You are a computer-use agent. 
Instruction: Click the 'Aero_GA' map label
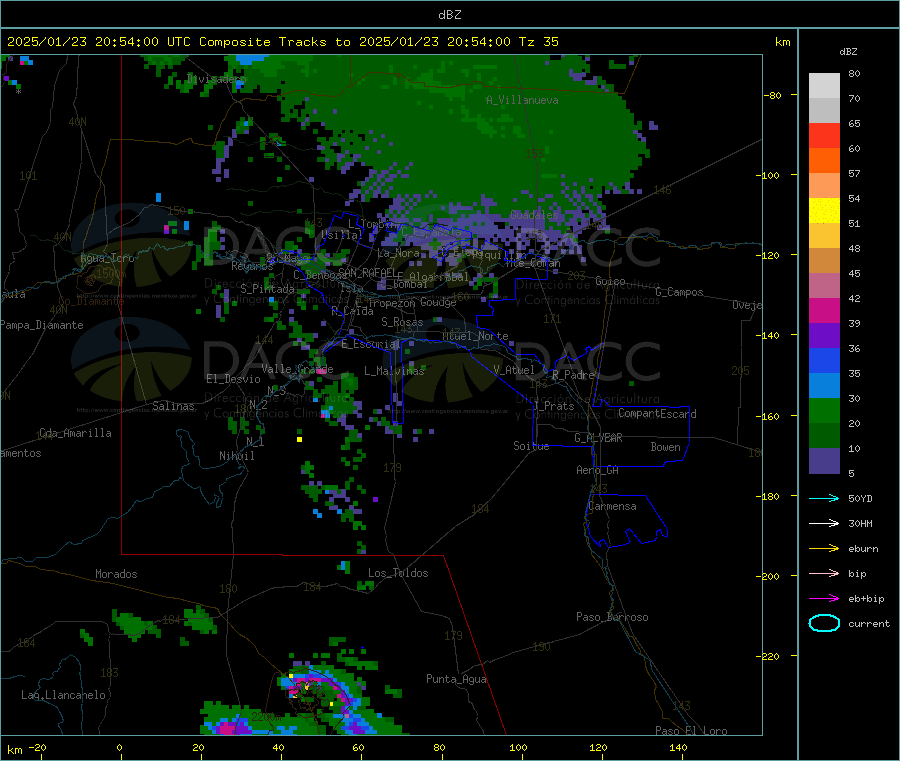coord(597,471)
